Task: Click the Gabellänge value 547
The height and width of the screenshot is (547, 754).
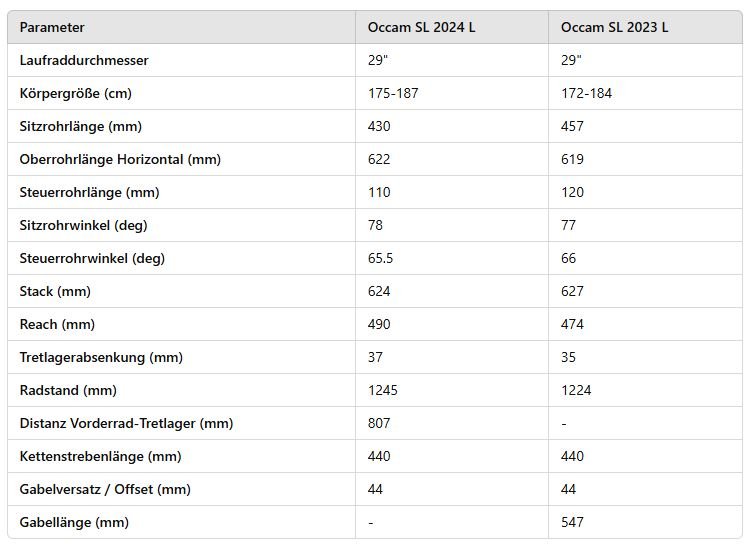Action: pyautogui.click(x=573, y=522)
